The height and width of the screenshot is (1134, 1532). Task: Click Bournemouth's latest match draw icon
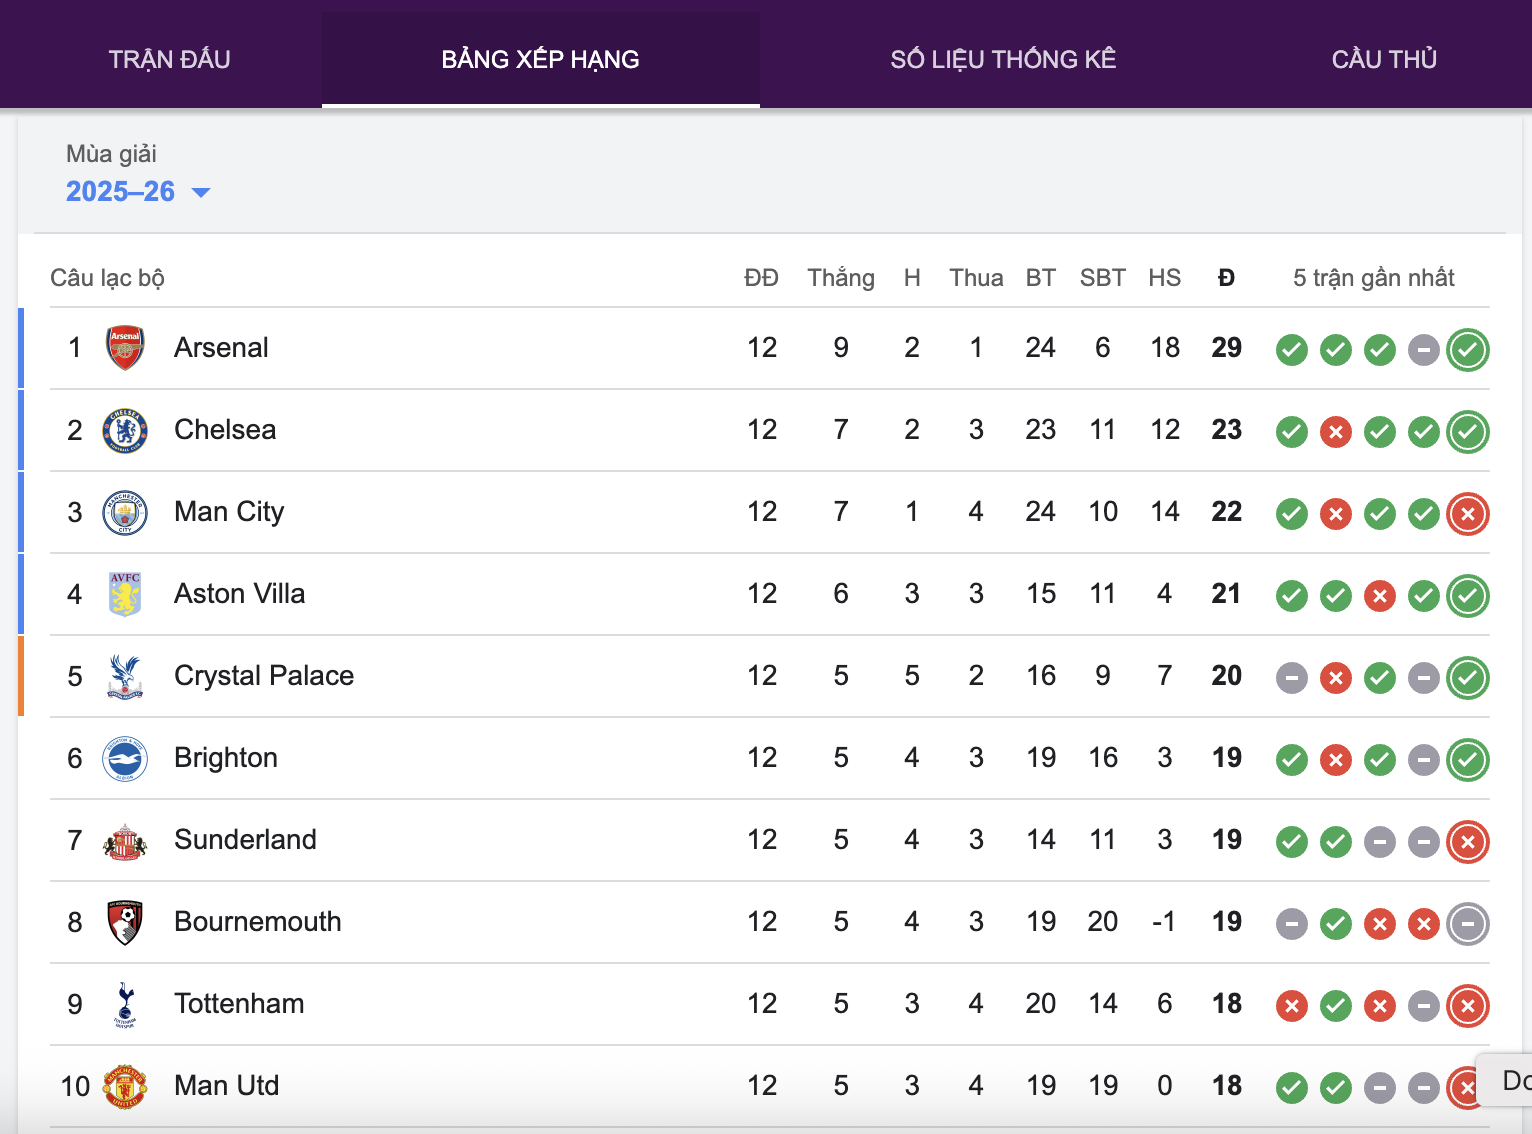[x=1467, y=924]
